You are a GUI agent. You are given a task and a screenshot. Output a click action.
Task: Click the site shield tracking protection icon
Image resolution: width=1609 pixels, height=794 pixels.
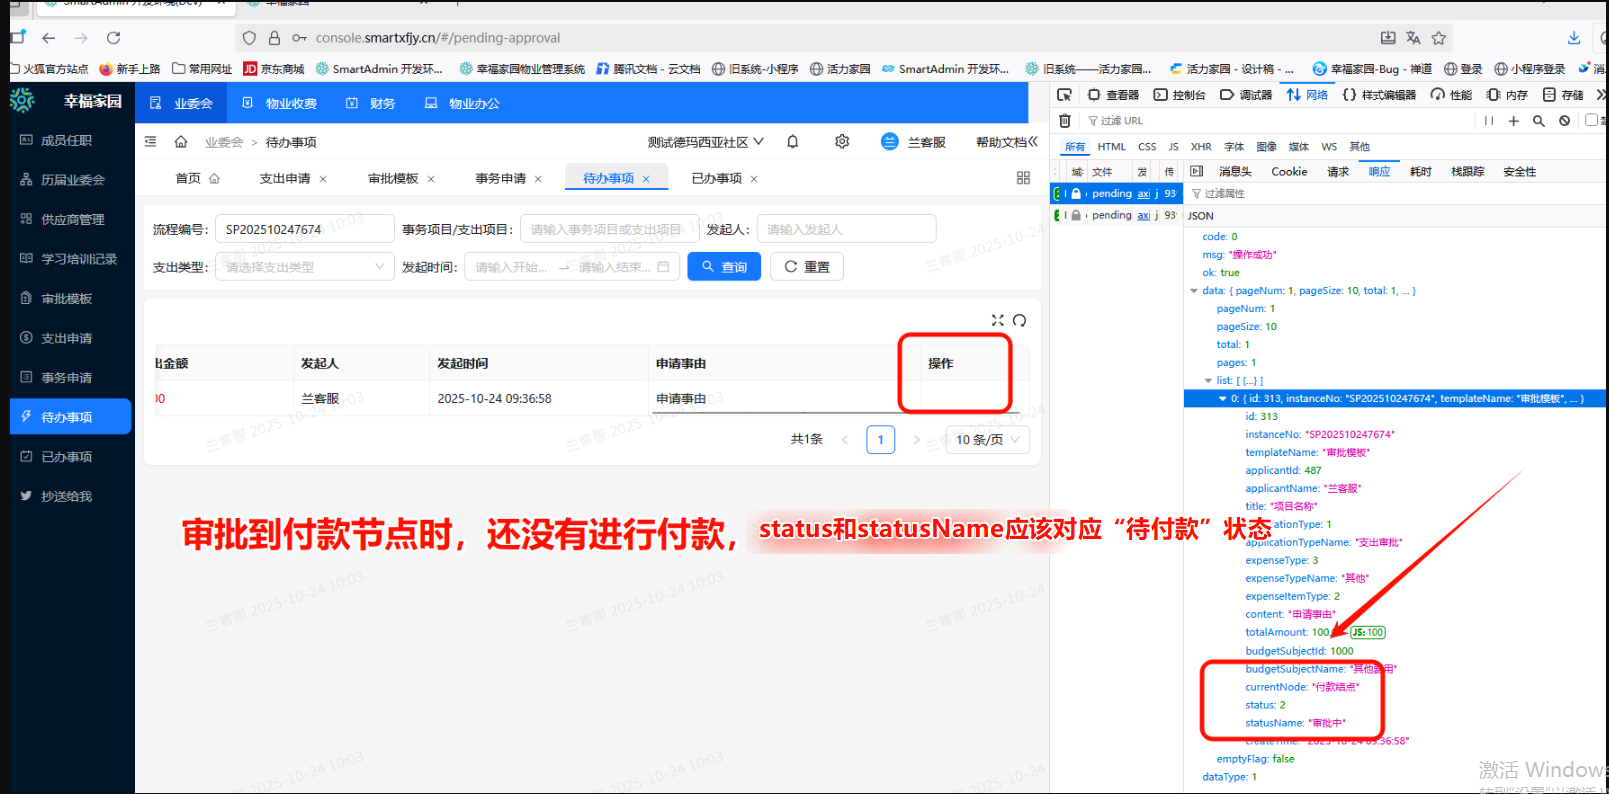tap(249, 38)
